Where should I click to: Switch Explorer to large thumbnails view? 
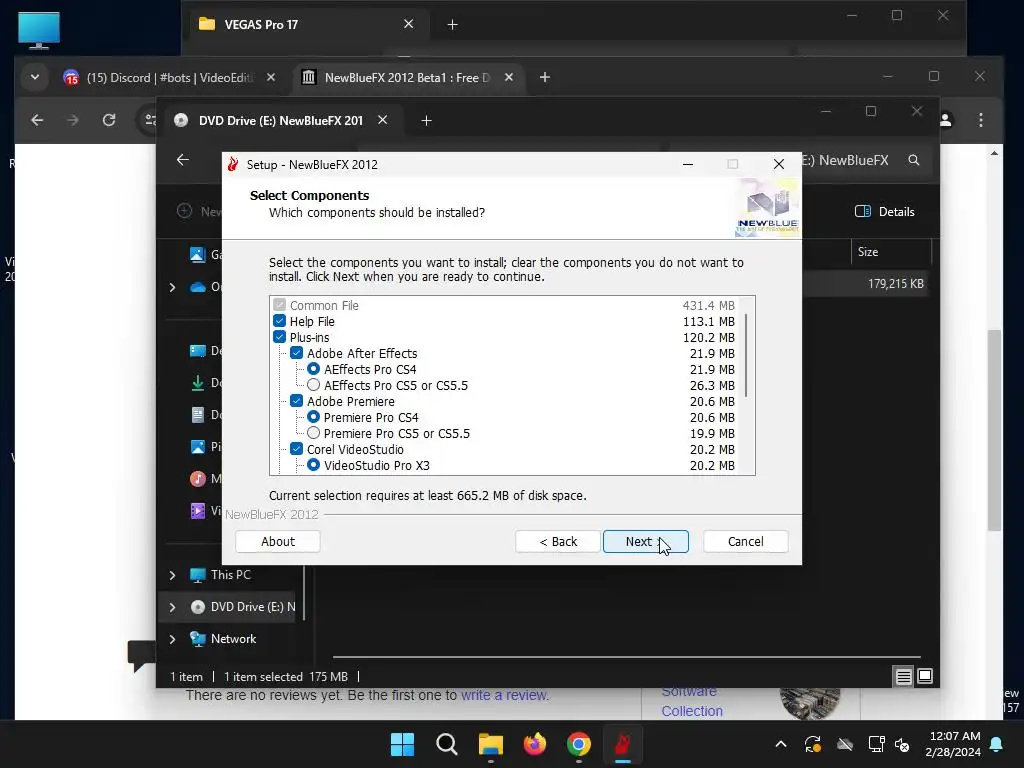tap(925, 676)
